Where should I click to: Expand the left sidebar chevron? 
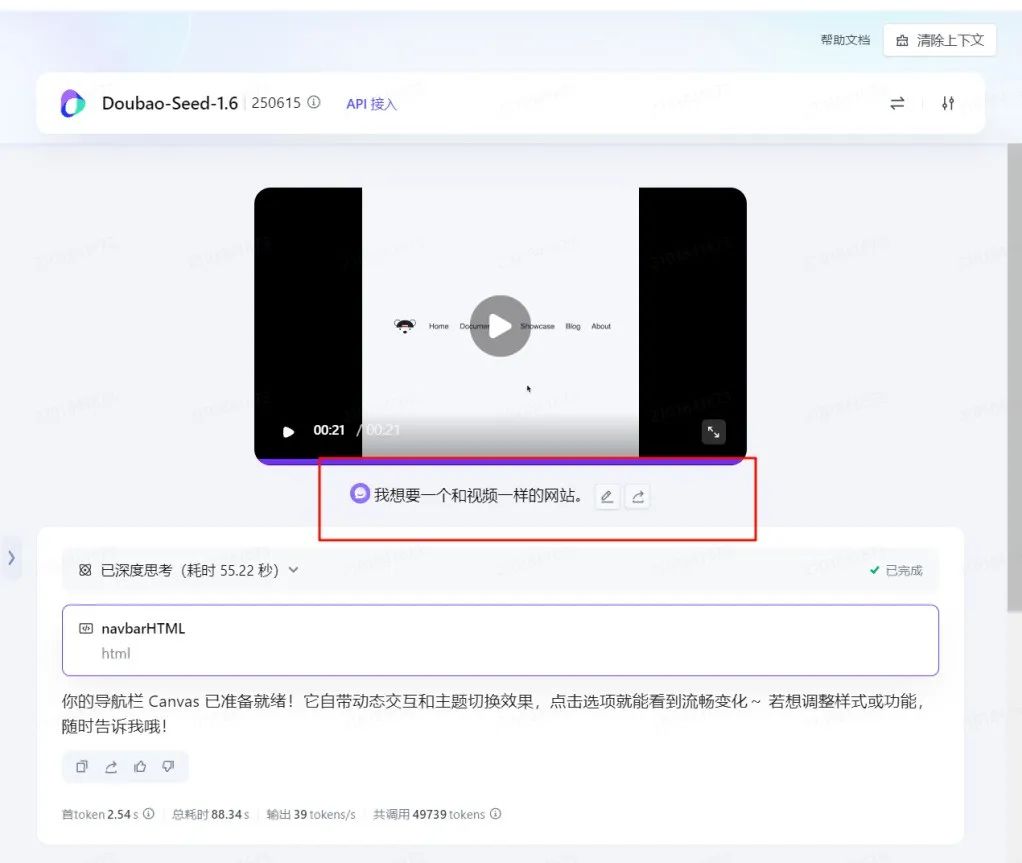tap(11, 558)
